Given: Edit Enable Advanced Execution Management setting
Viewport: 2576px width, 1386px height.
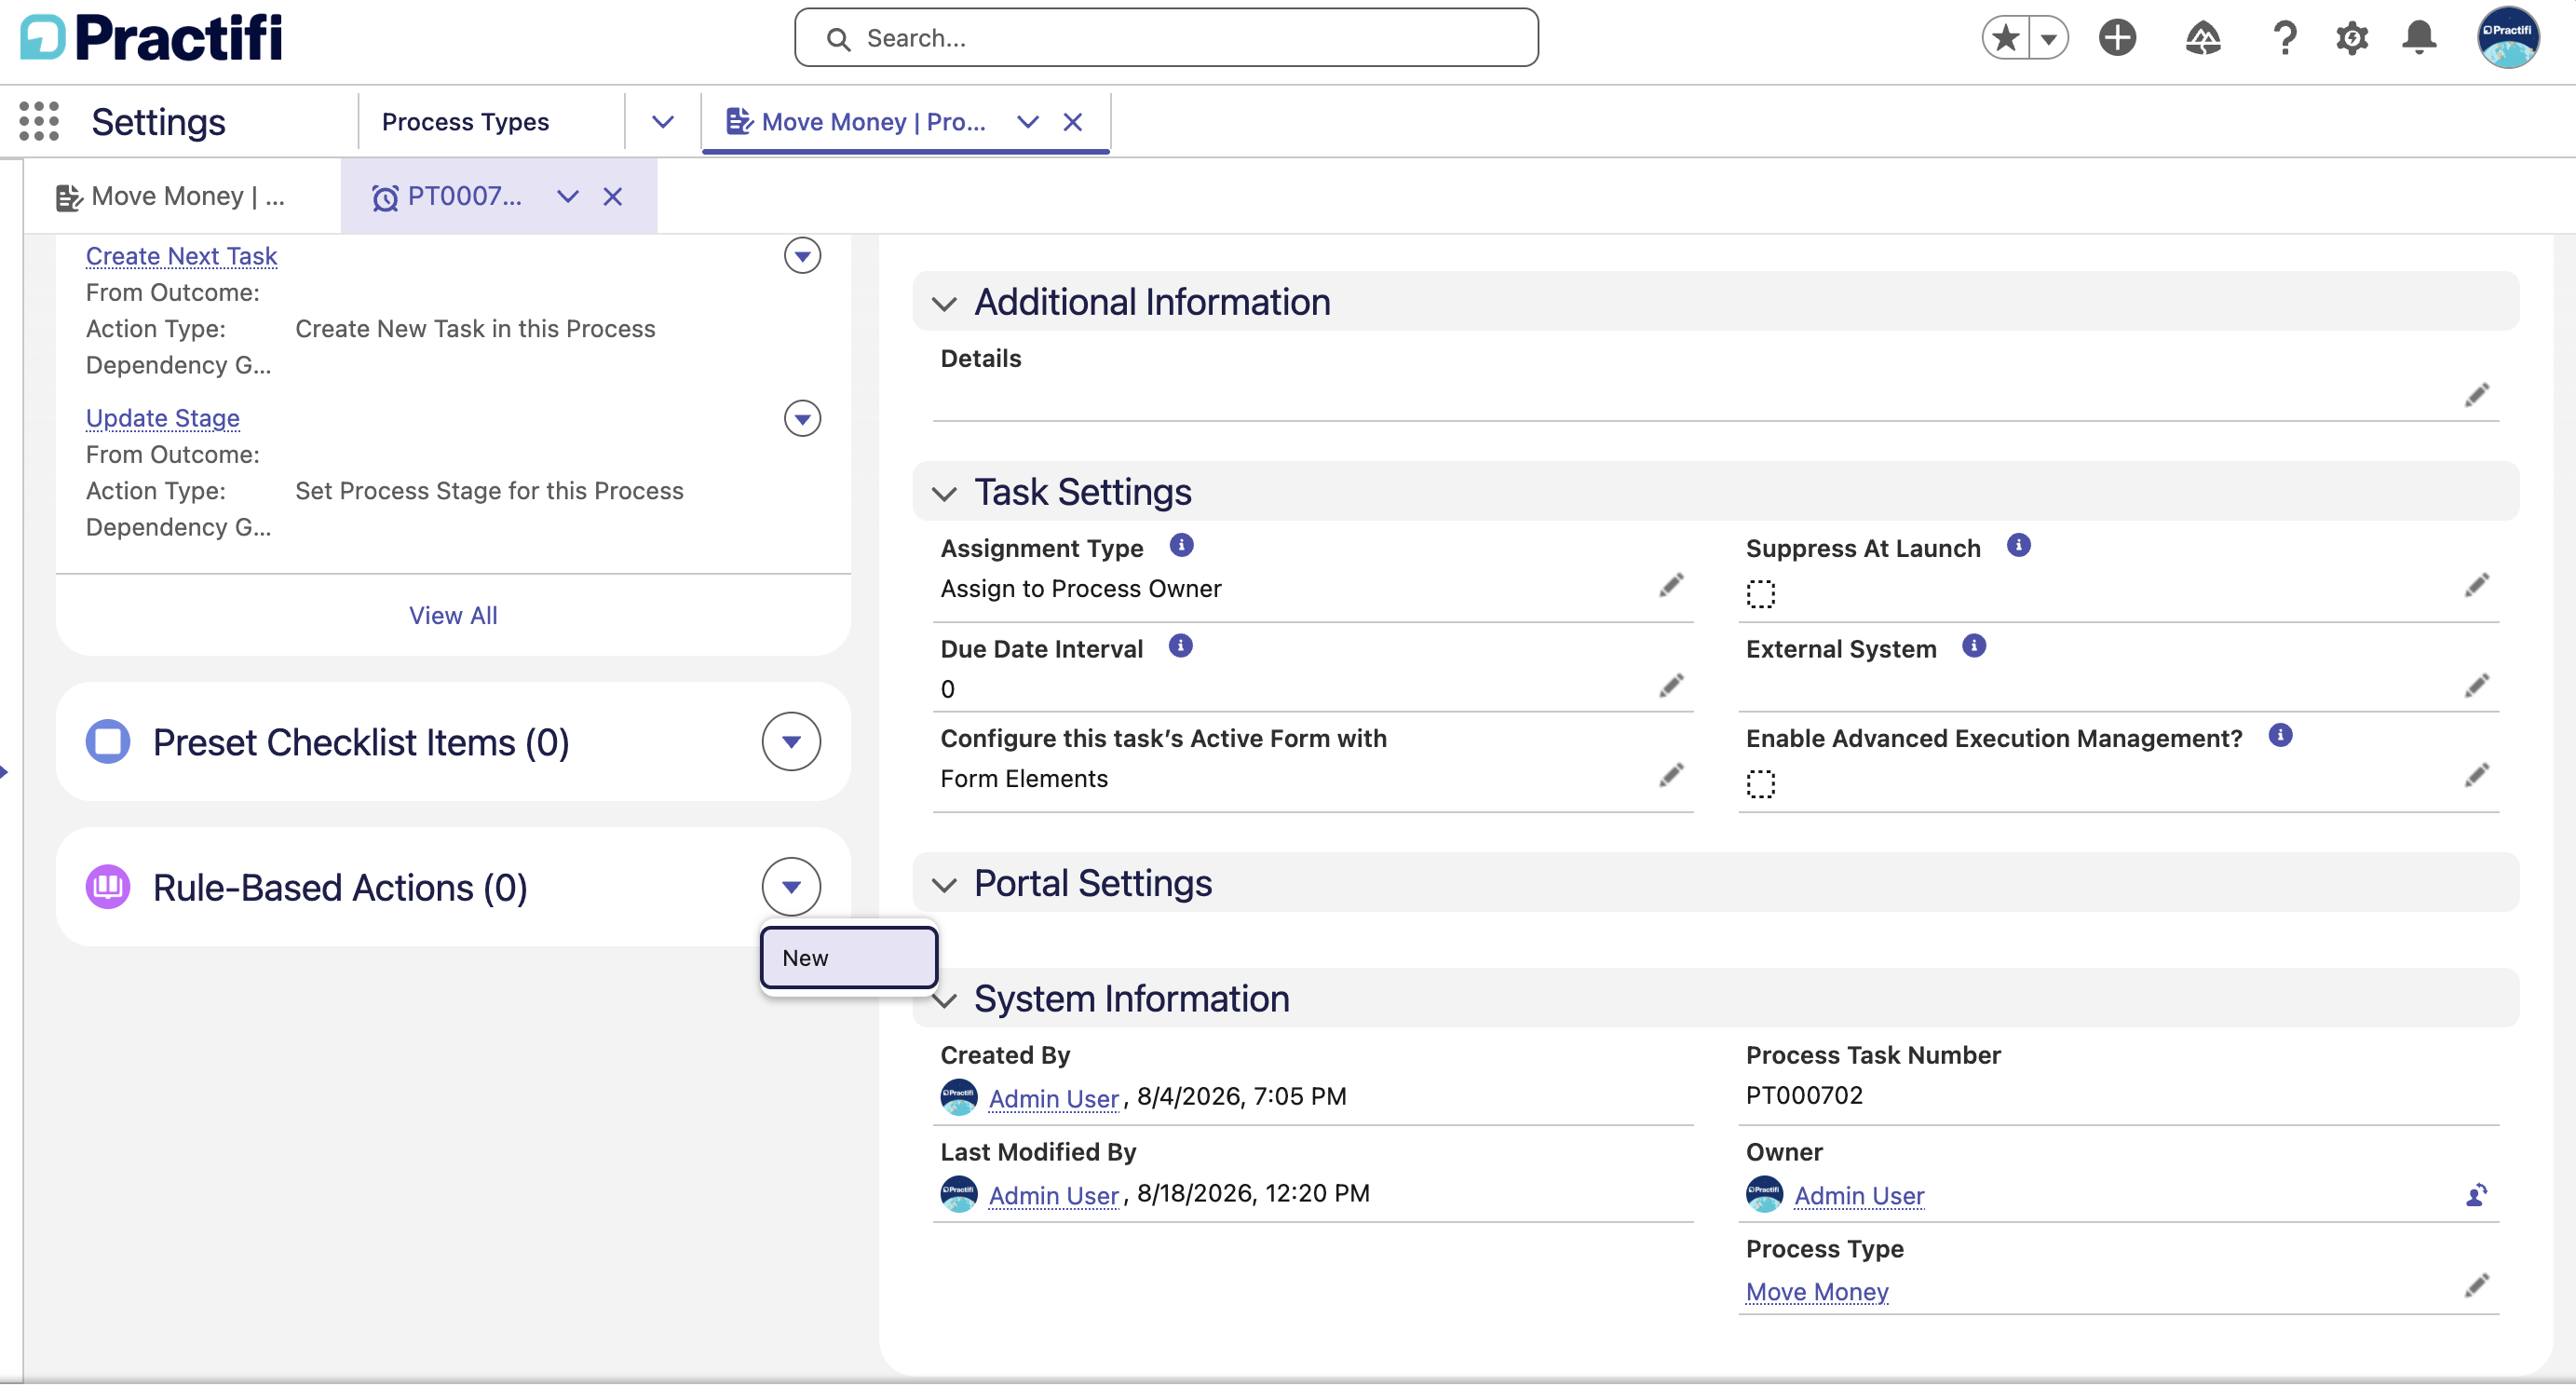Looking at the screenshot, I should [x=2476, y=775].
